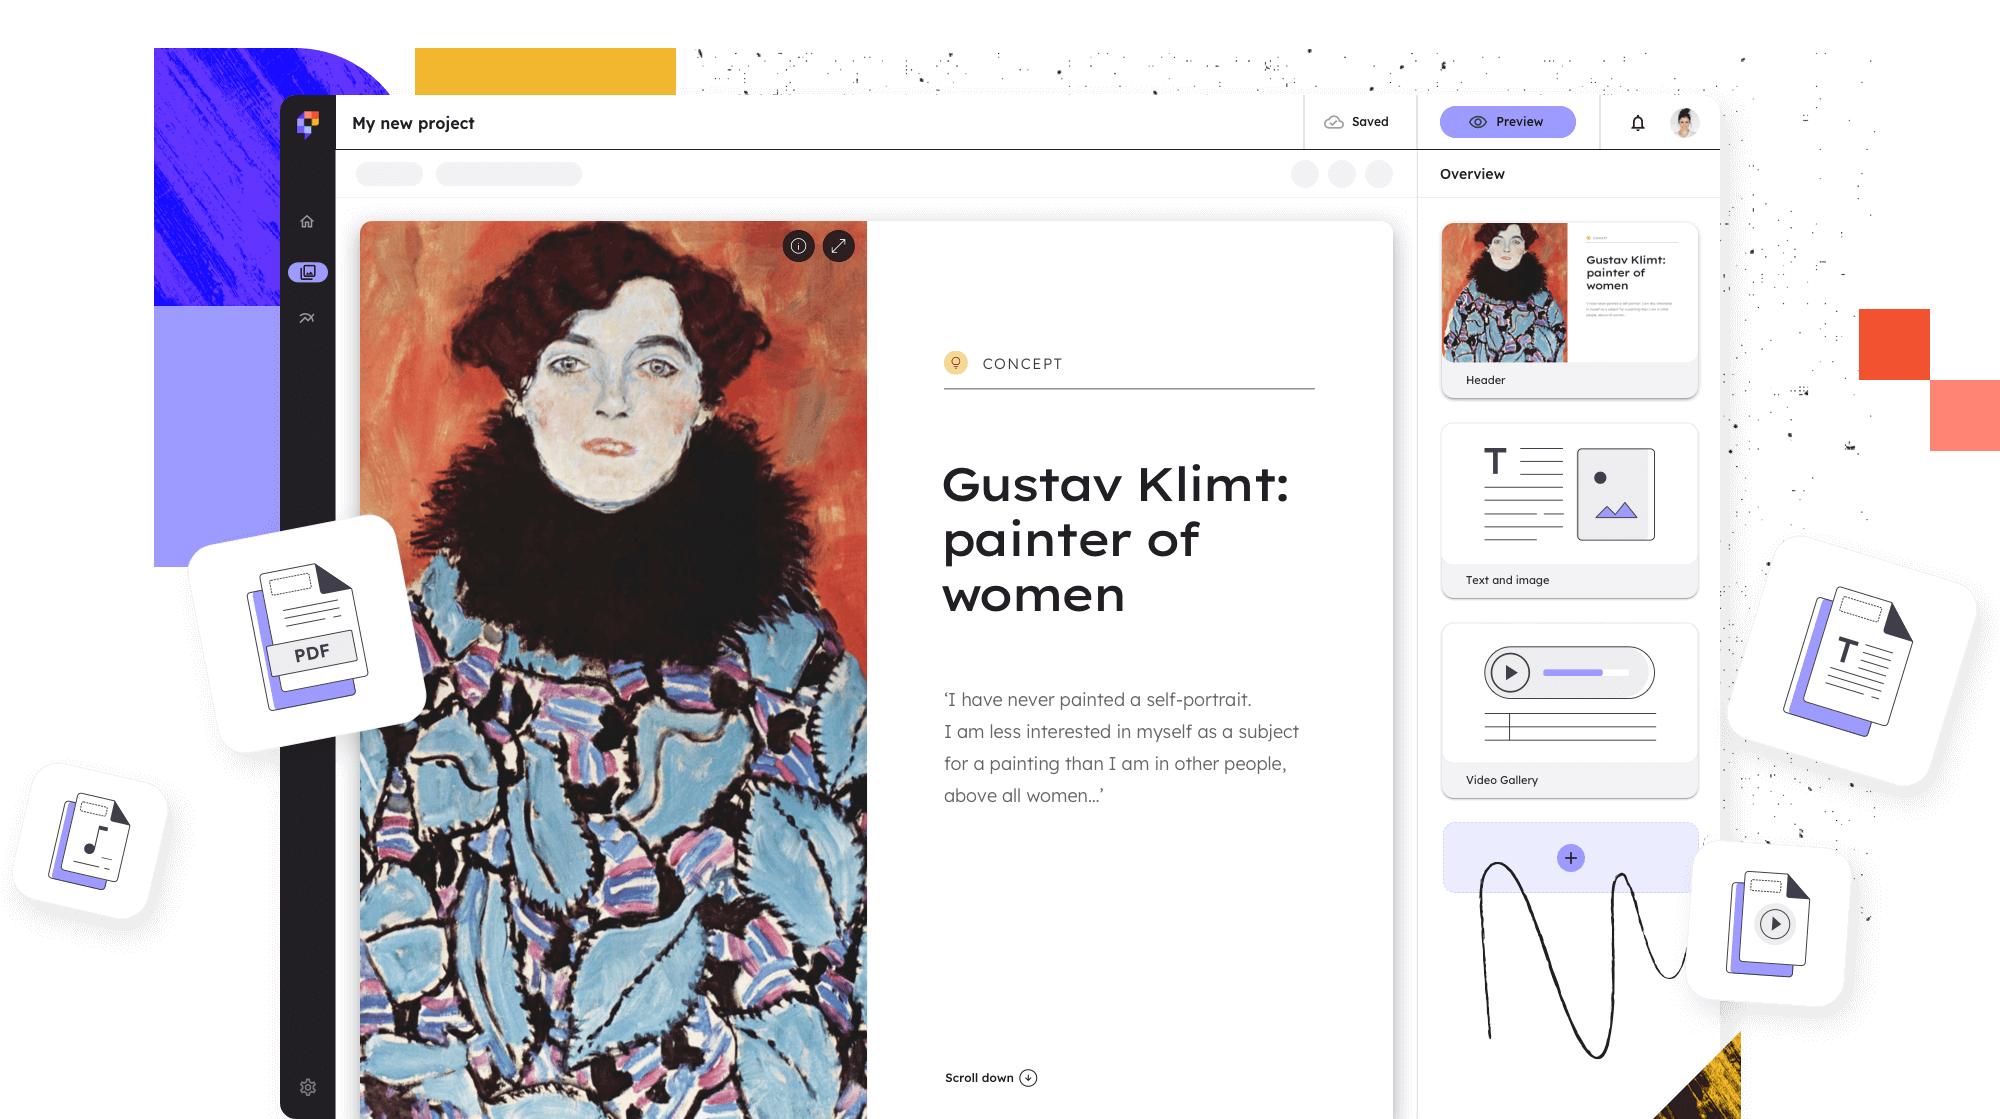Open the notifications bell

click(1638, 122)
